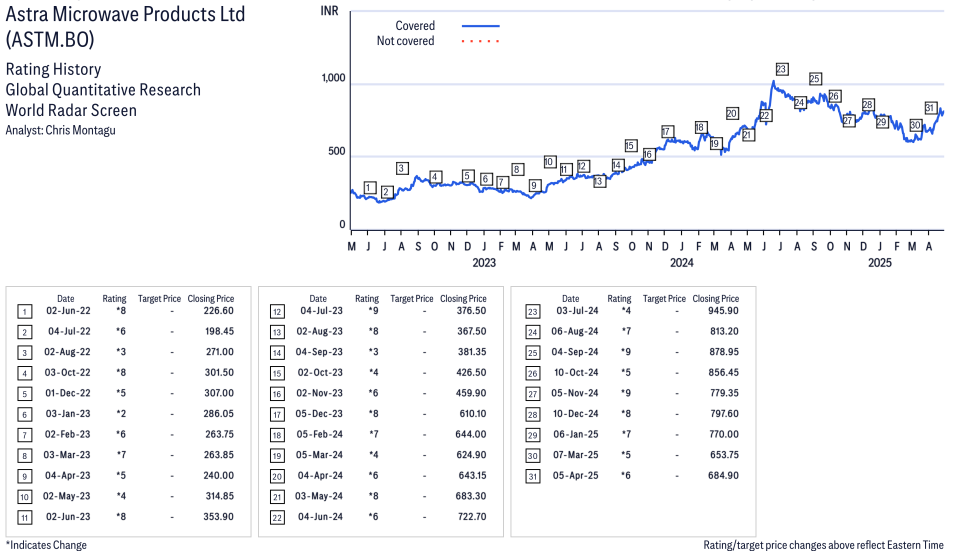Click chart marker 23 at the price peak
The width and height of the screenshot is (955, 551).
tap(781, 69)
